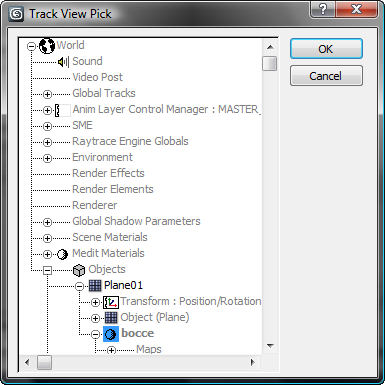Expand the Object (Plane) node
This screenshot has width=385, height=385.
coord(95,318)
